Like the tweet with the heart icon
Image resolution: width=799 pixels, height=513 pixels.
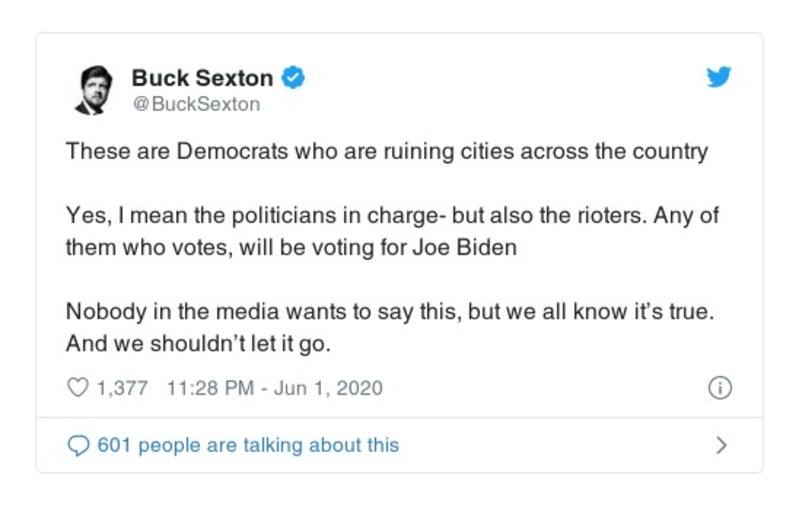(77, 388)
